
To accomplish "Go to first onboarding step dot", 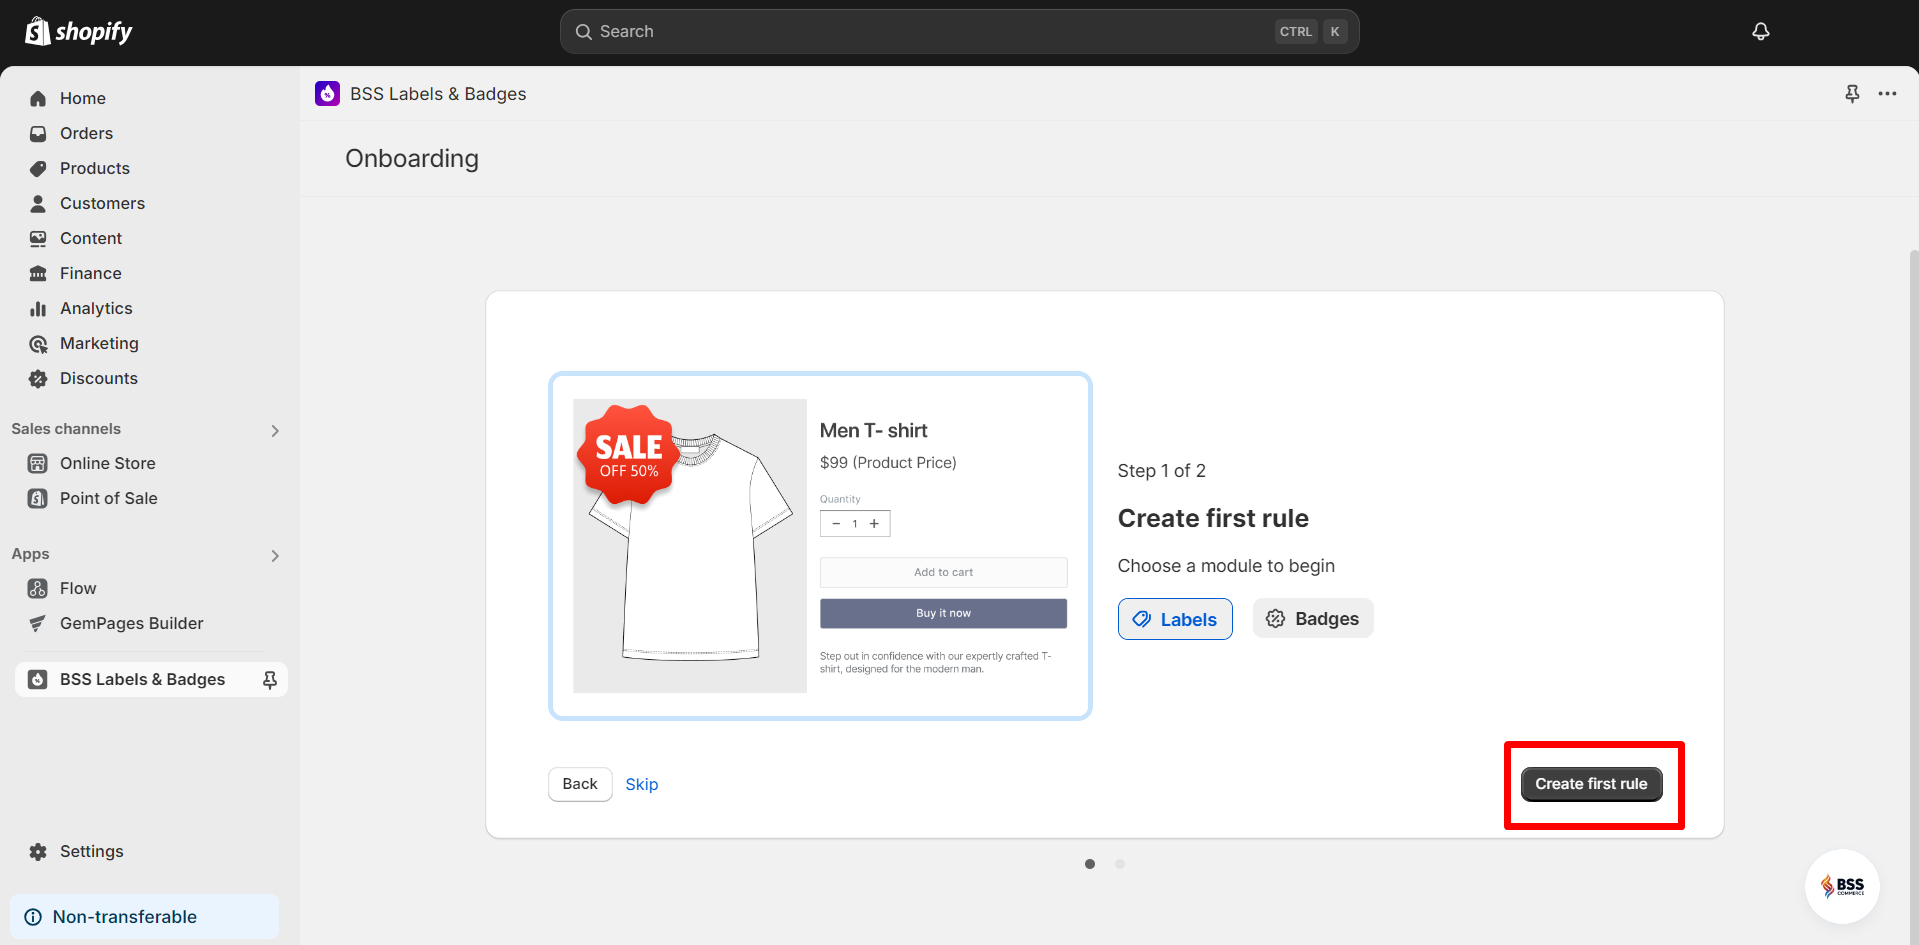I will pyautogui.click(x=1090, y=864).
